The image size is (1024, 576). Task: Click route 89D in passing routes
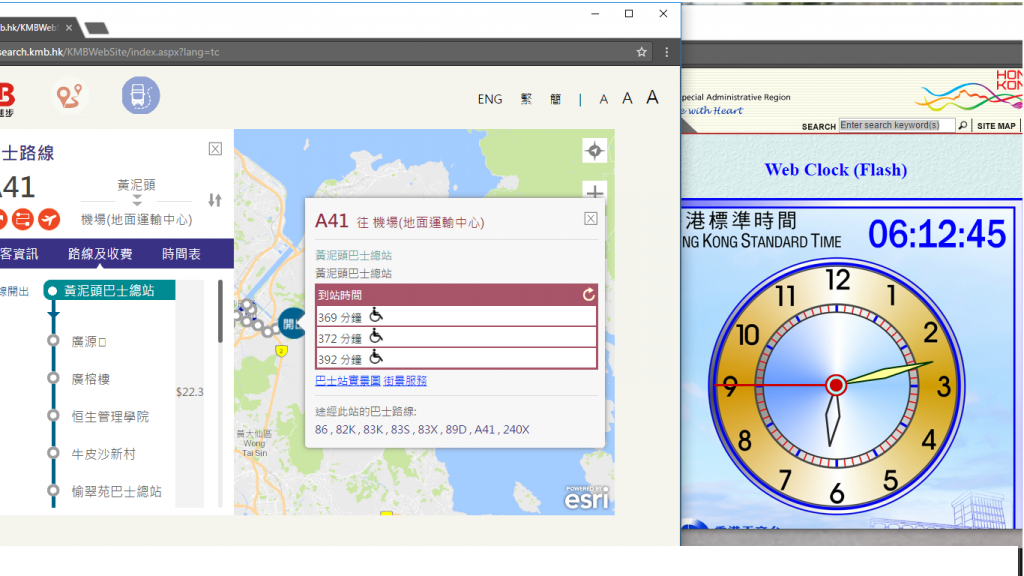point(456,430)
